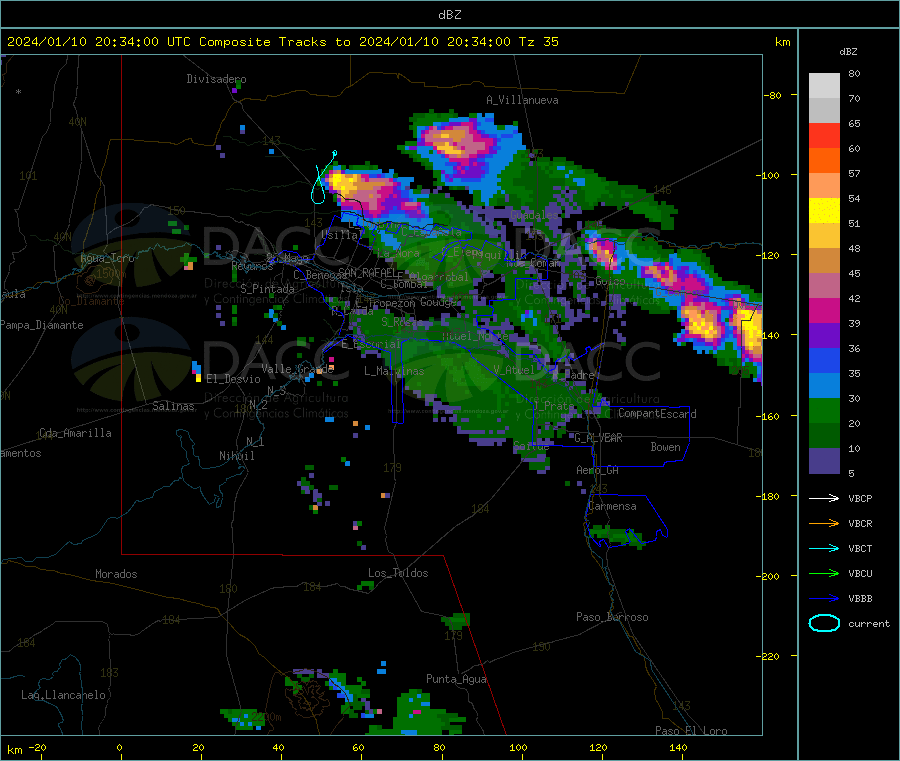This screenshot has height=761, width=900.
Task: Click the '140' tick on the bottom km axis
Action: tap(678, 747)
